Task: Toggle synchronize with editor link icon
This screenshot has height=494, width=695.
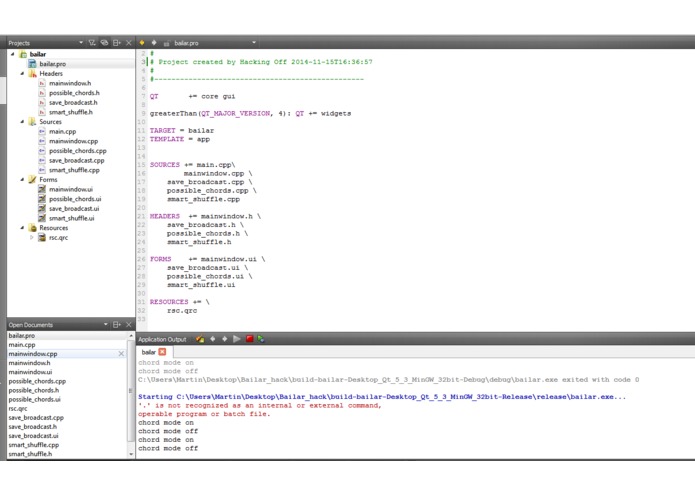Action: [104, 43]
